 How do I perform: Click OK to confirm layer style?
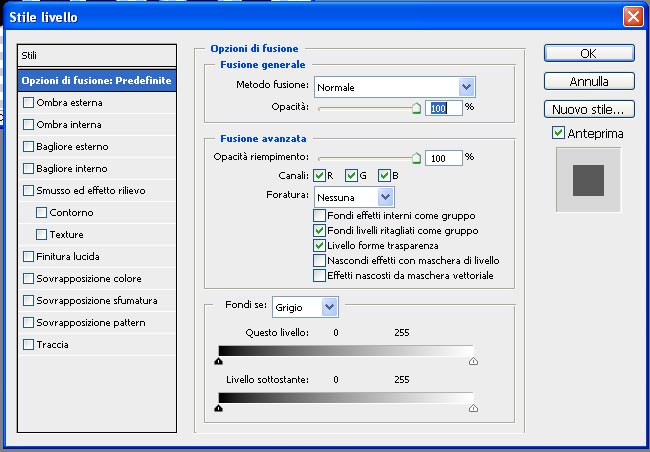point(589,53)
